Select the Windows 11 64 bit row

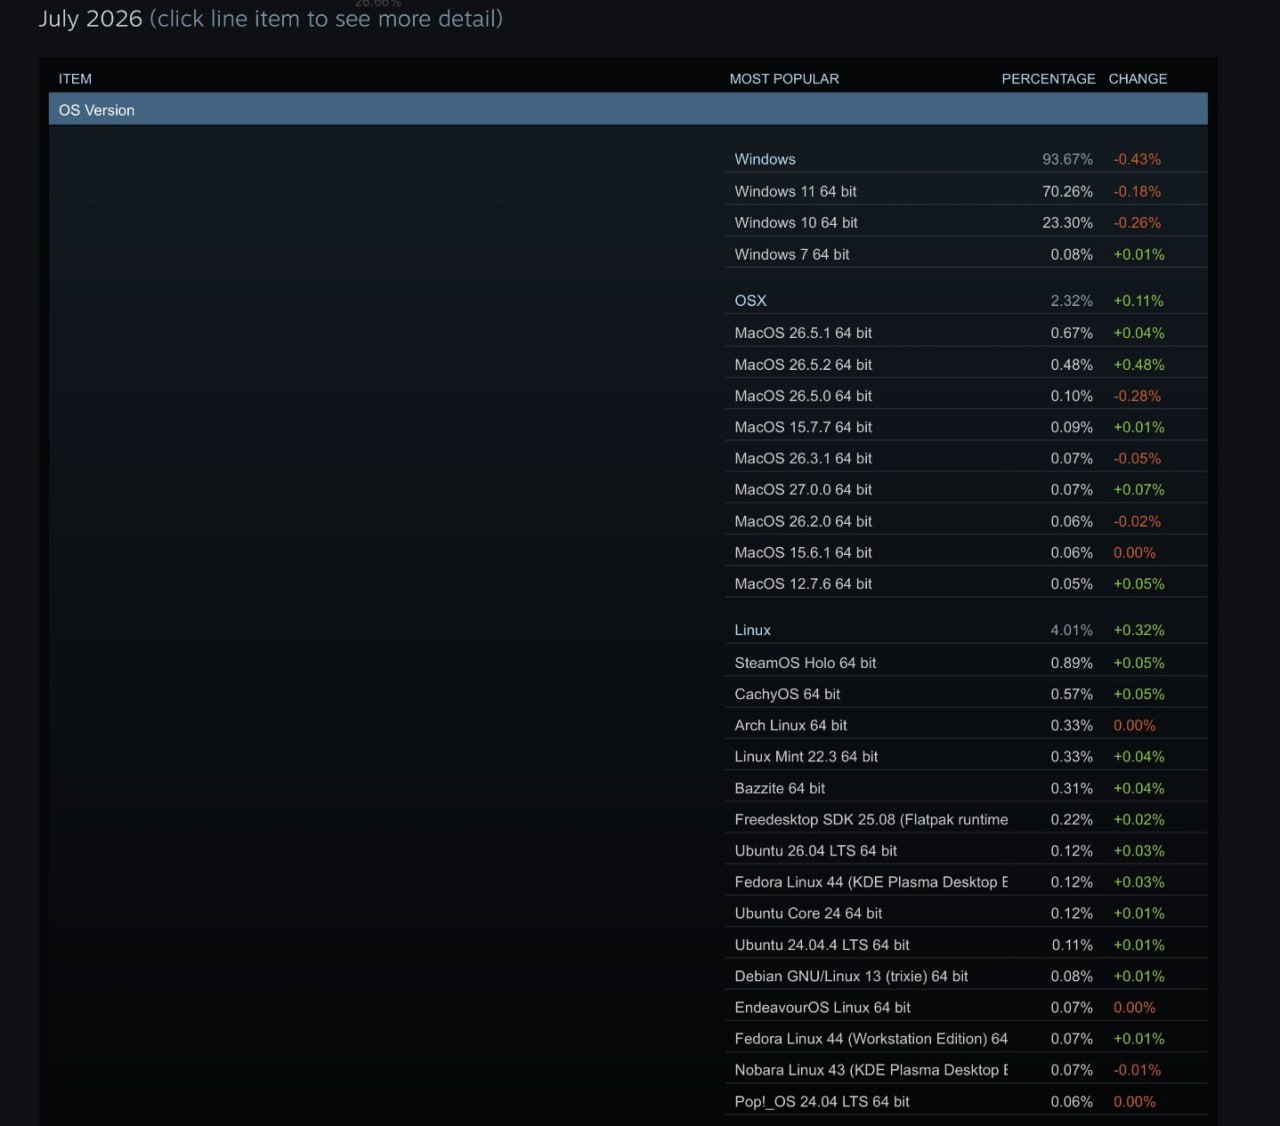click(x=966, y=191)
